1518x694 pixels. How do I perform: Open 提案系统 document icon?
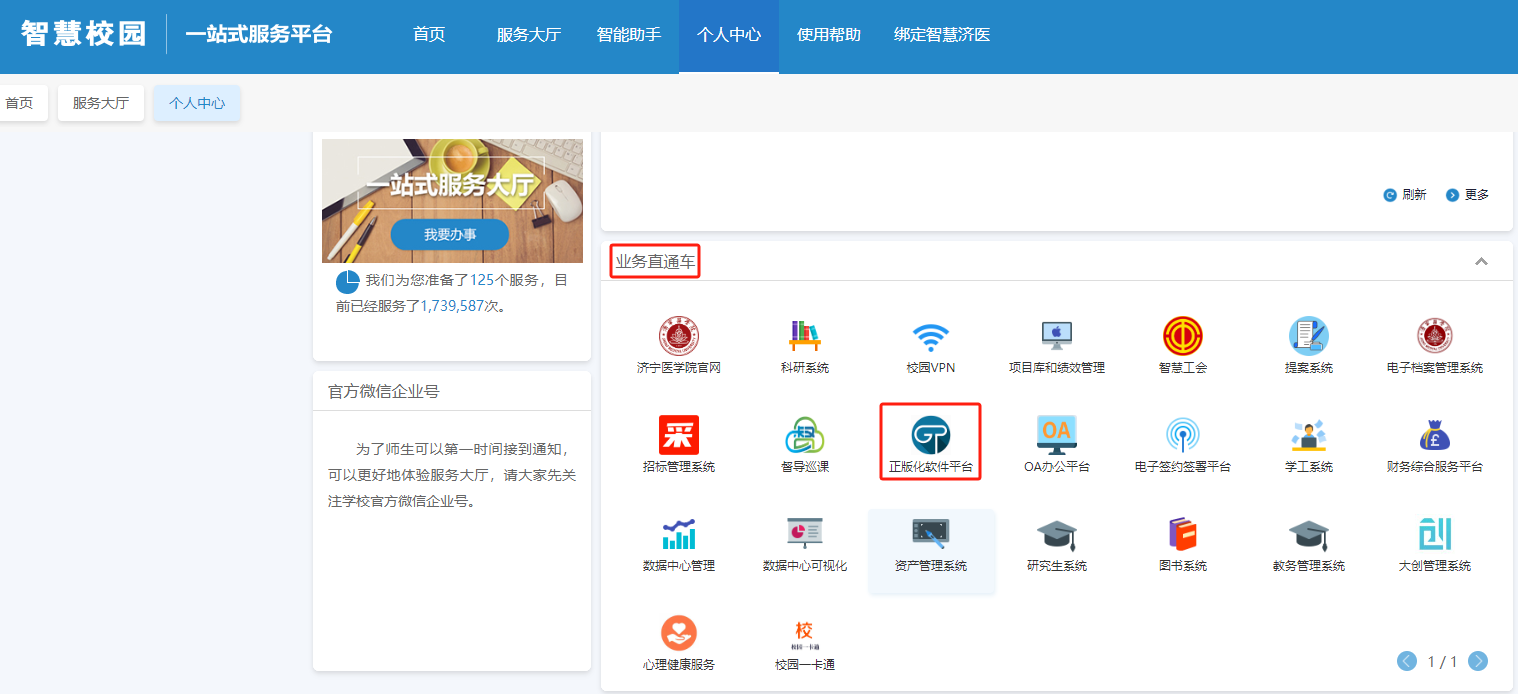click(x=1309, y=336)
